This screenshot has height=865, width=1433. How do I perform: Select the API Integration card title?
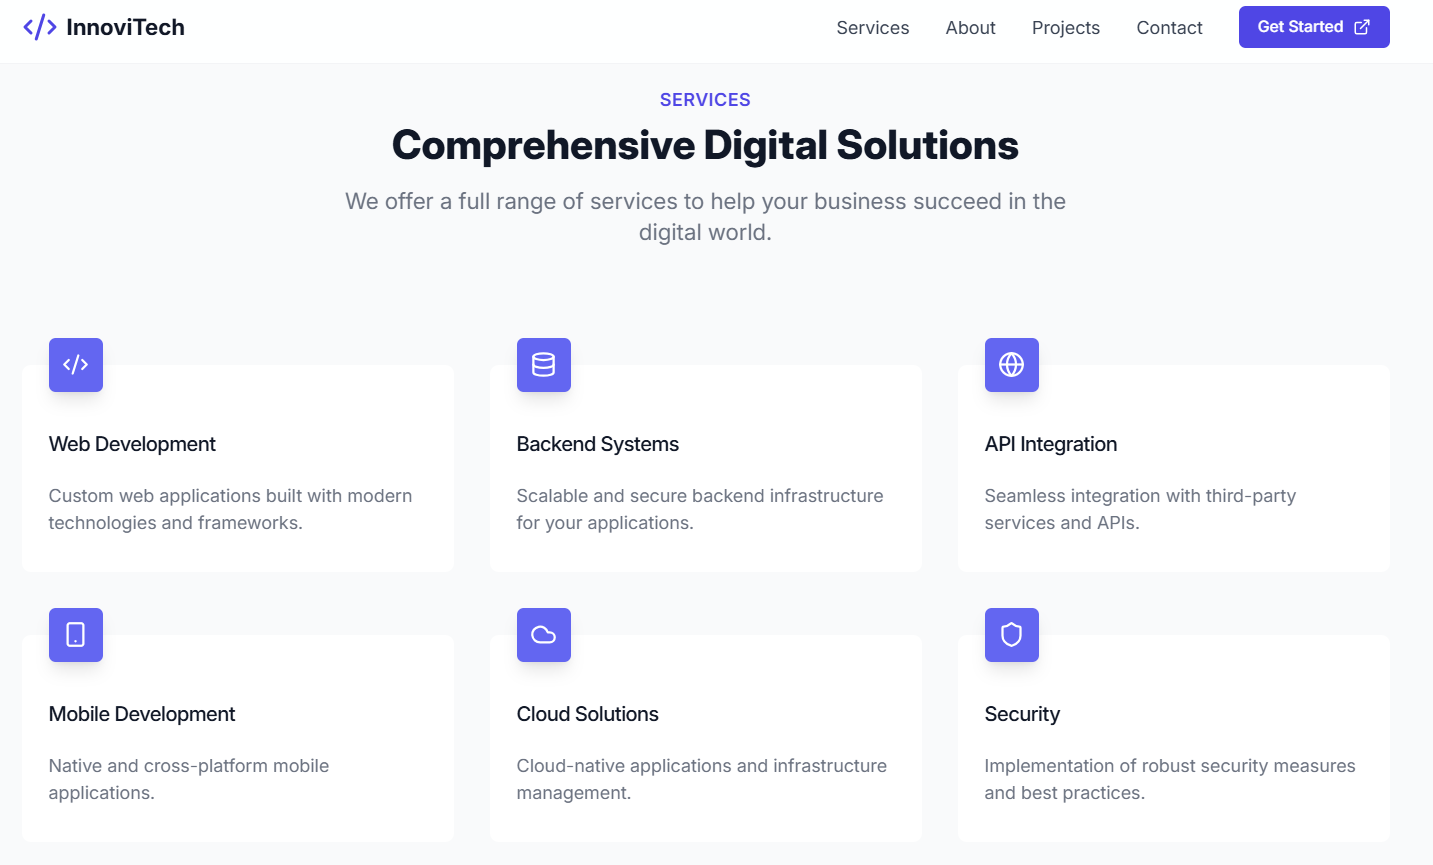coord(1051,444)
